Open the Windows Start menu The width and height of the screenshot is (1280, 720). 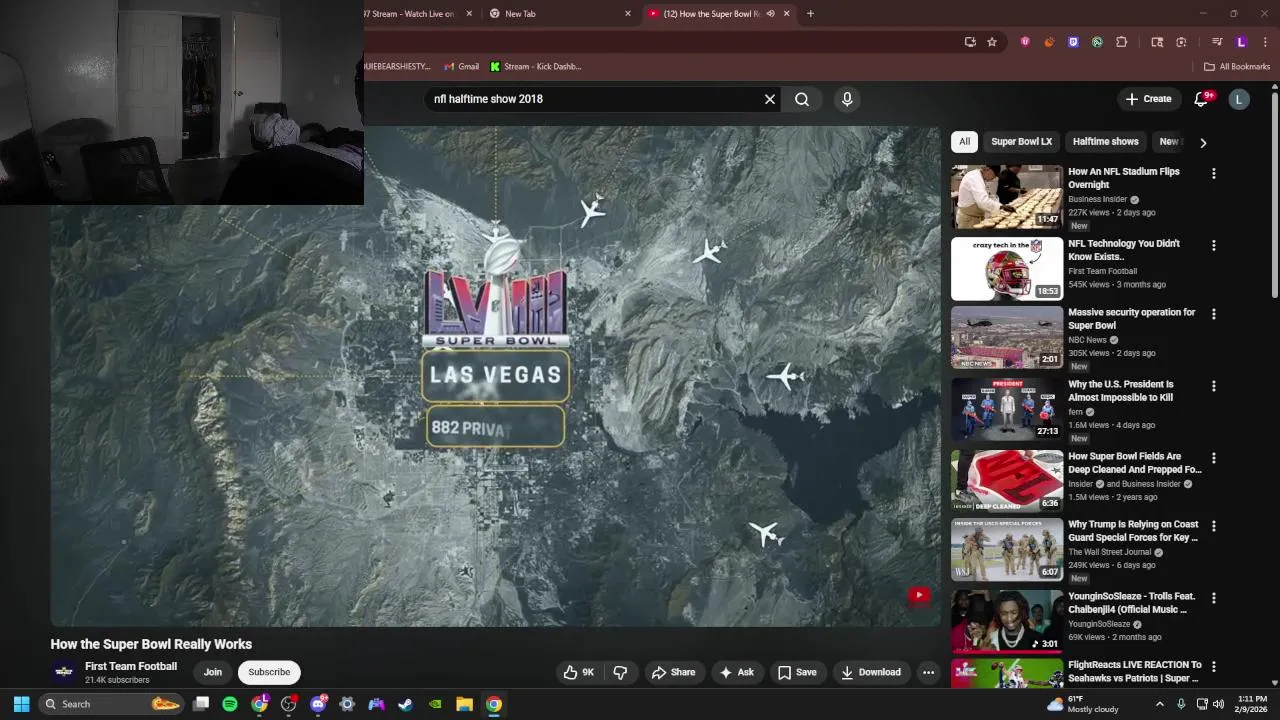[21, 704]
